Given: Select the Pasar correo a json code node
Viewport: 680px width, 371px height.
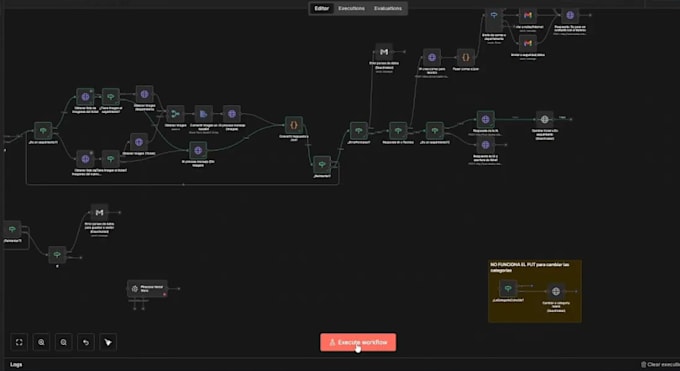Looking at the screenshot, I should pyautogui.click(x=466, y=57).
